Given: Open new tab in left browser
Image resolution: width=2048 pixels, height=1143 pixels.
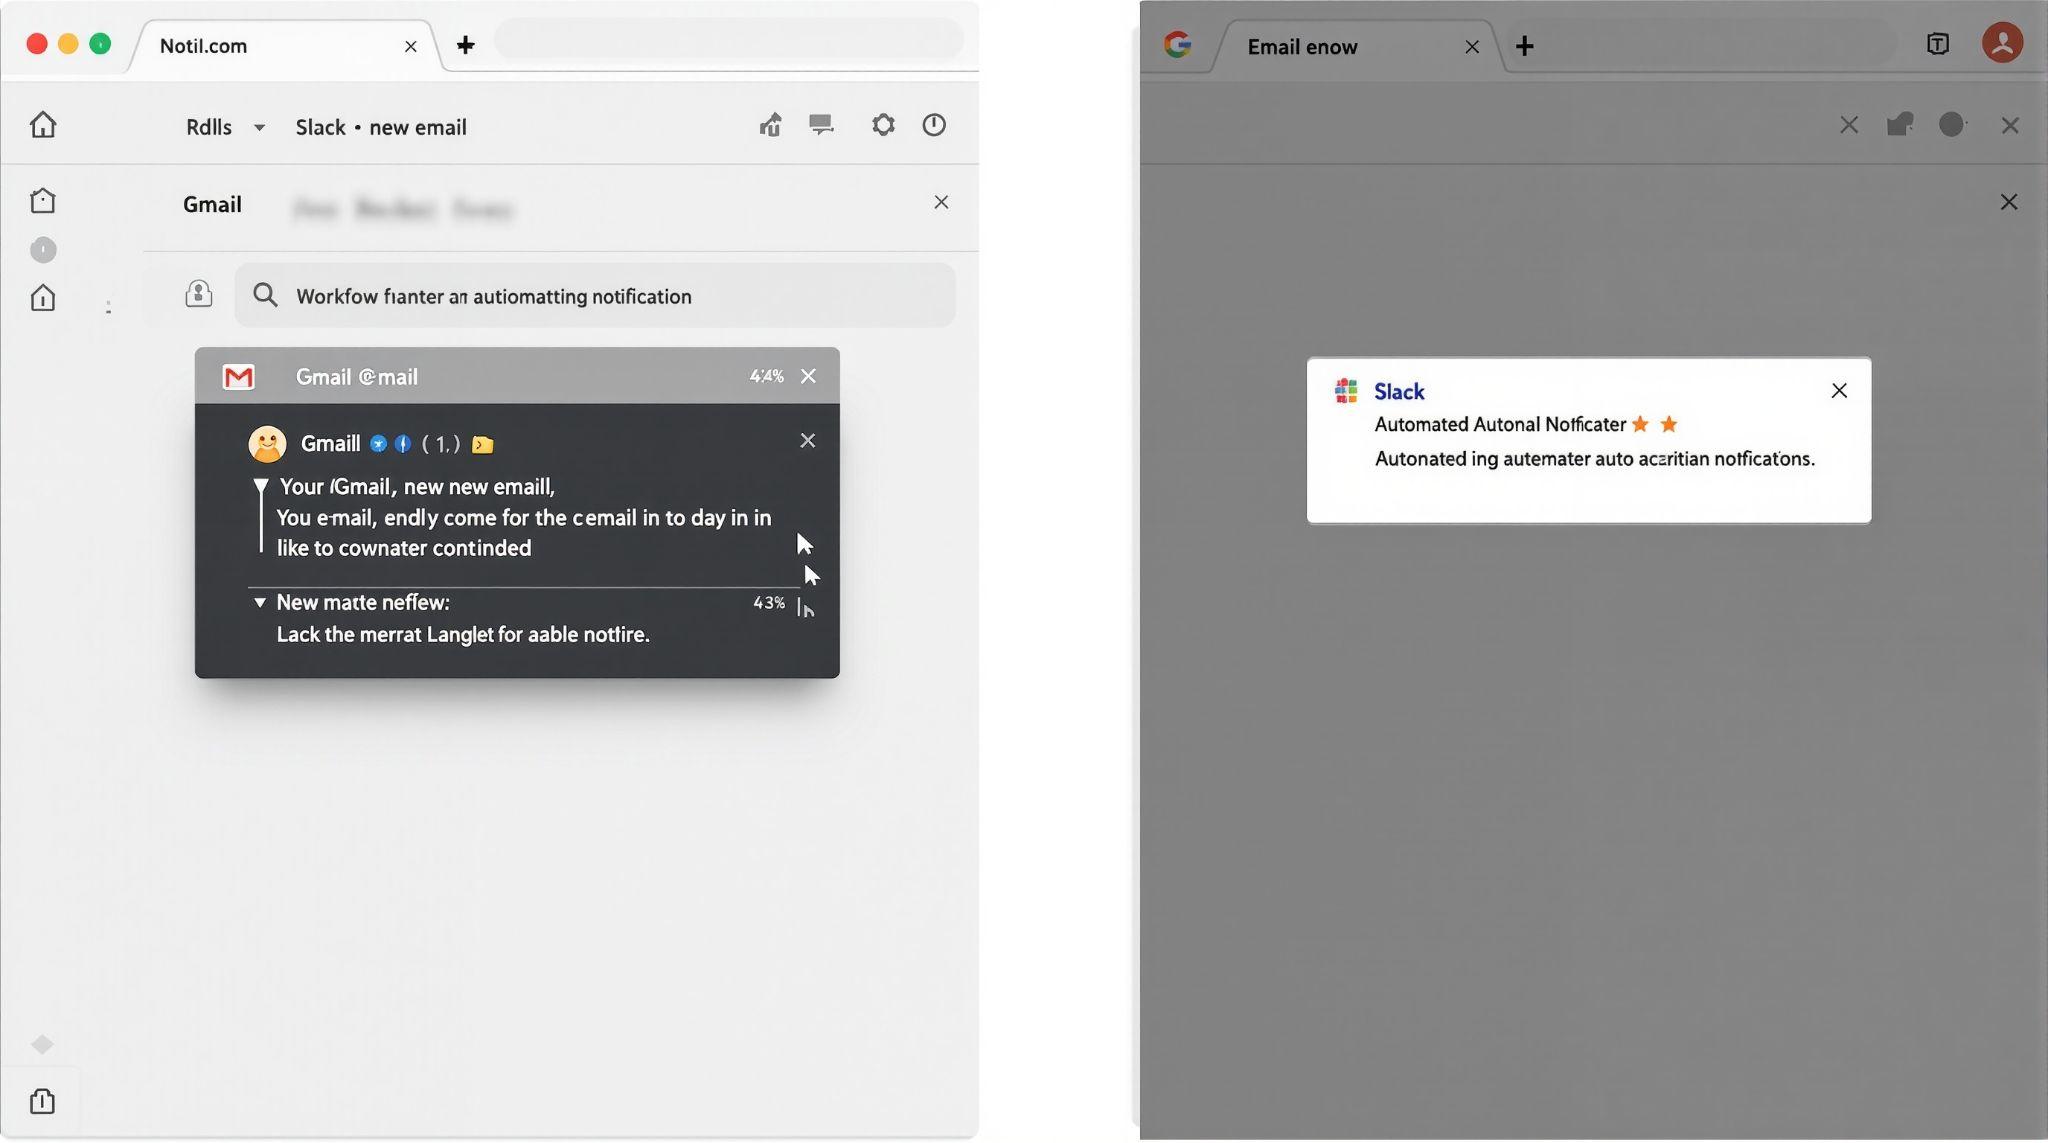Looking at the screenshot, I should point(465,45).
